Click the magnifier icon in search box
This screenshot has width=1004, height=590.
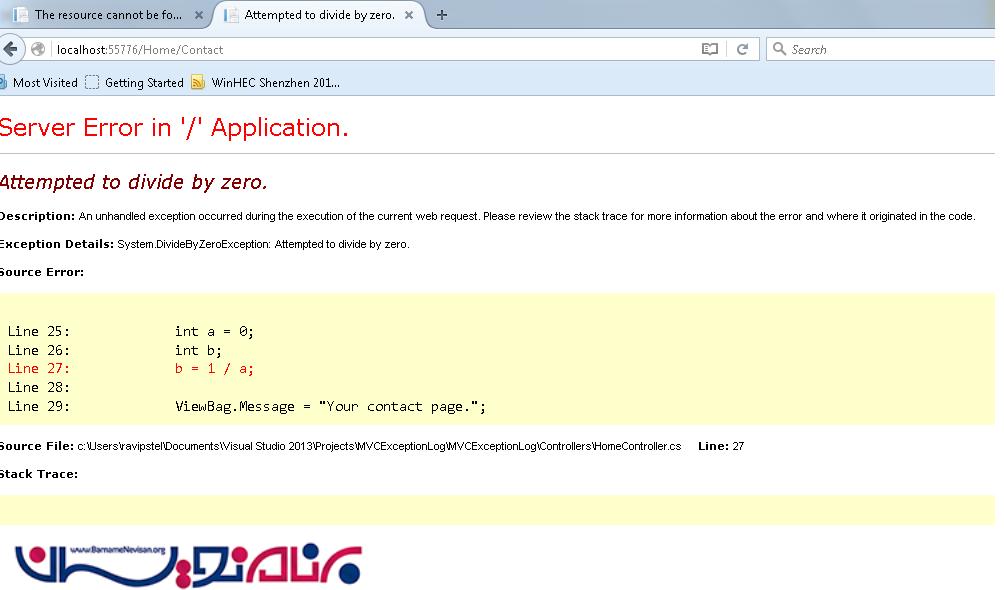pyautogui.click(x=779, y=49)
